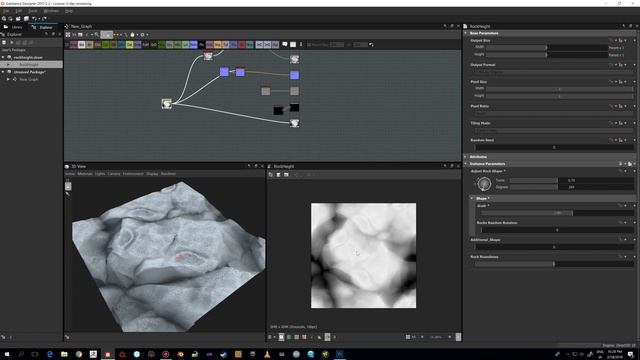Viewport: 640px width, 360px height.
Task: Collapse the Instance Parameters section
Action: 466,164
